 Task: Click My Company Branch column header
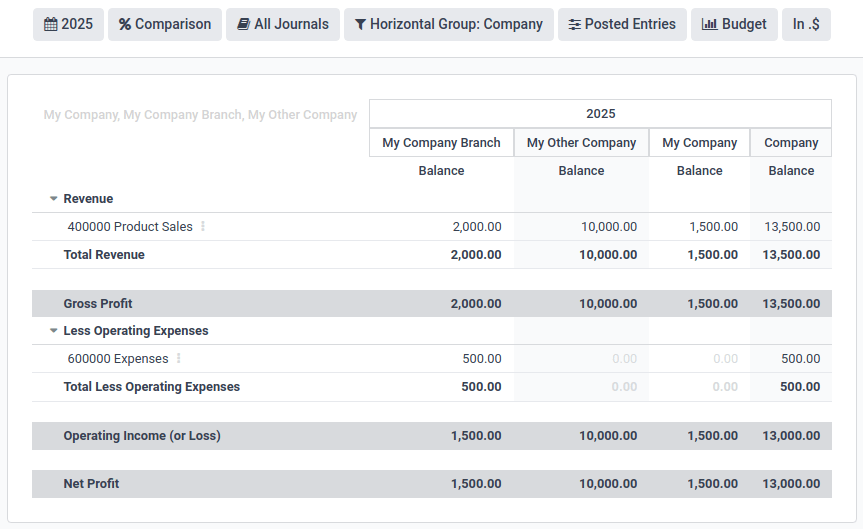[441, 143]
